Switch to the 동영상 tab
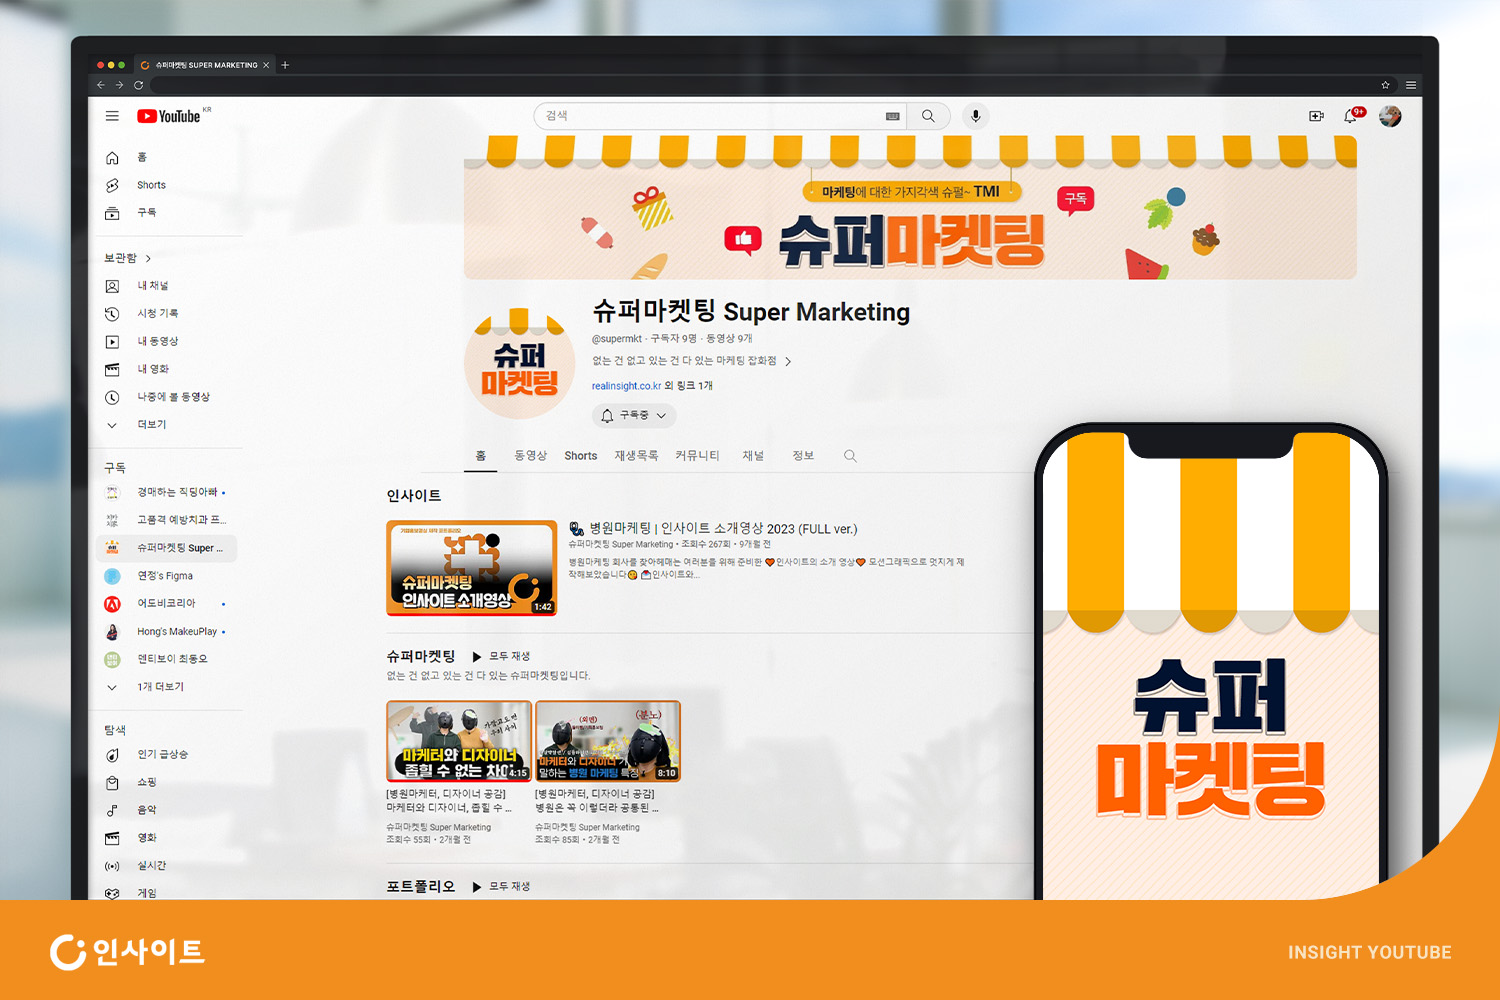 pyautogui.click(x=530, y=456)
